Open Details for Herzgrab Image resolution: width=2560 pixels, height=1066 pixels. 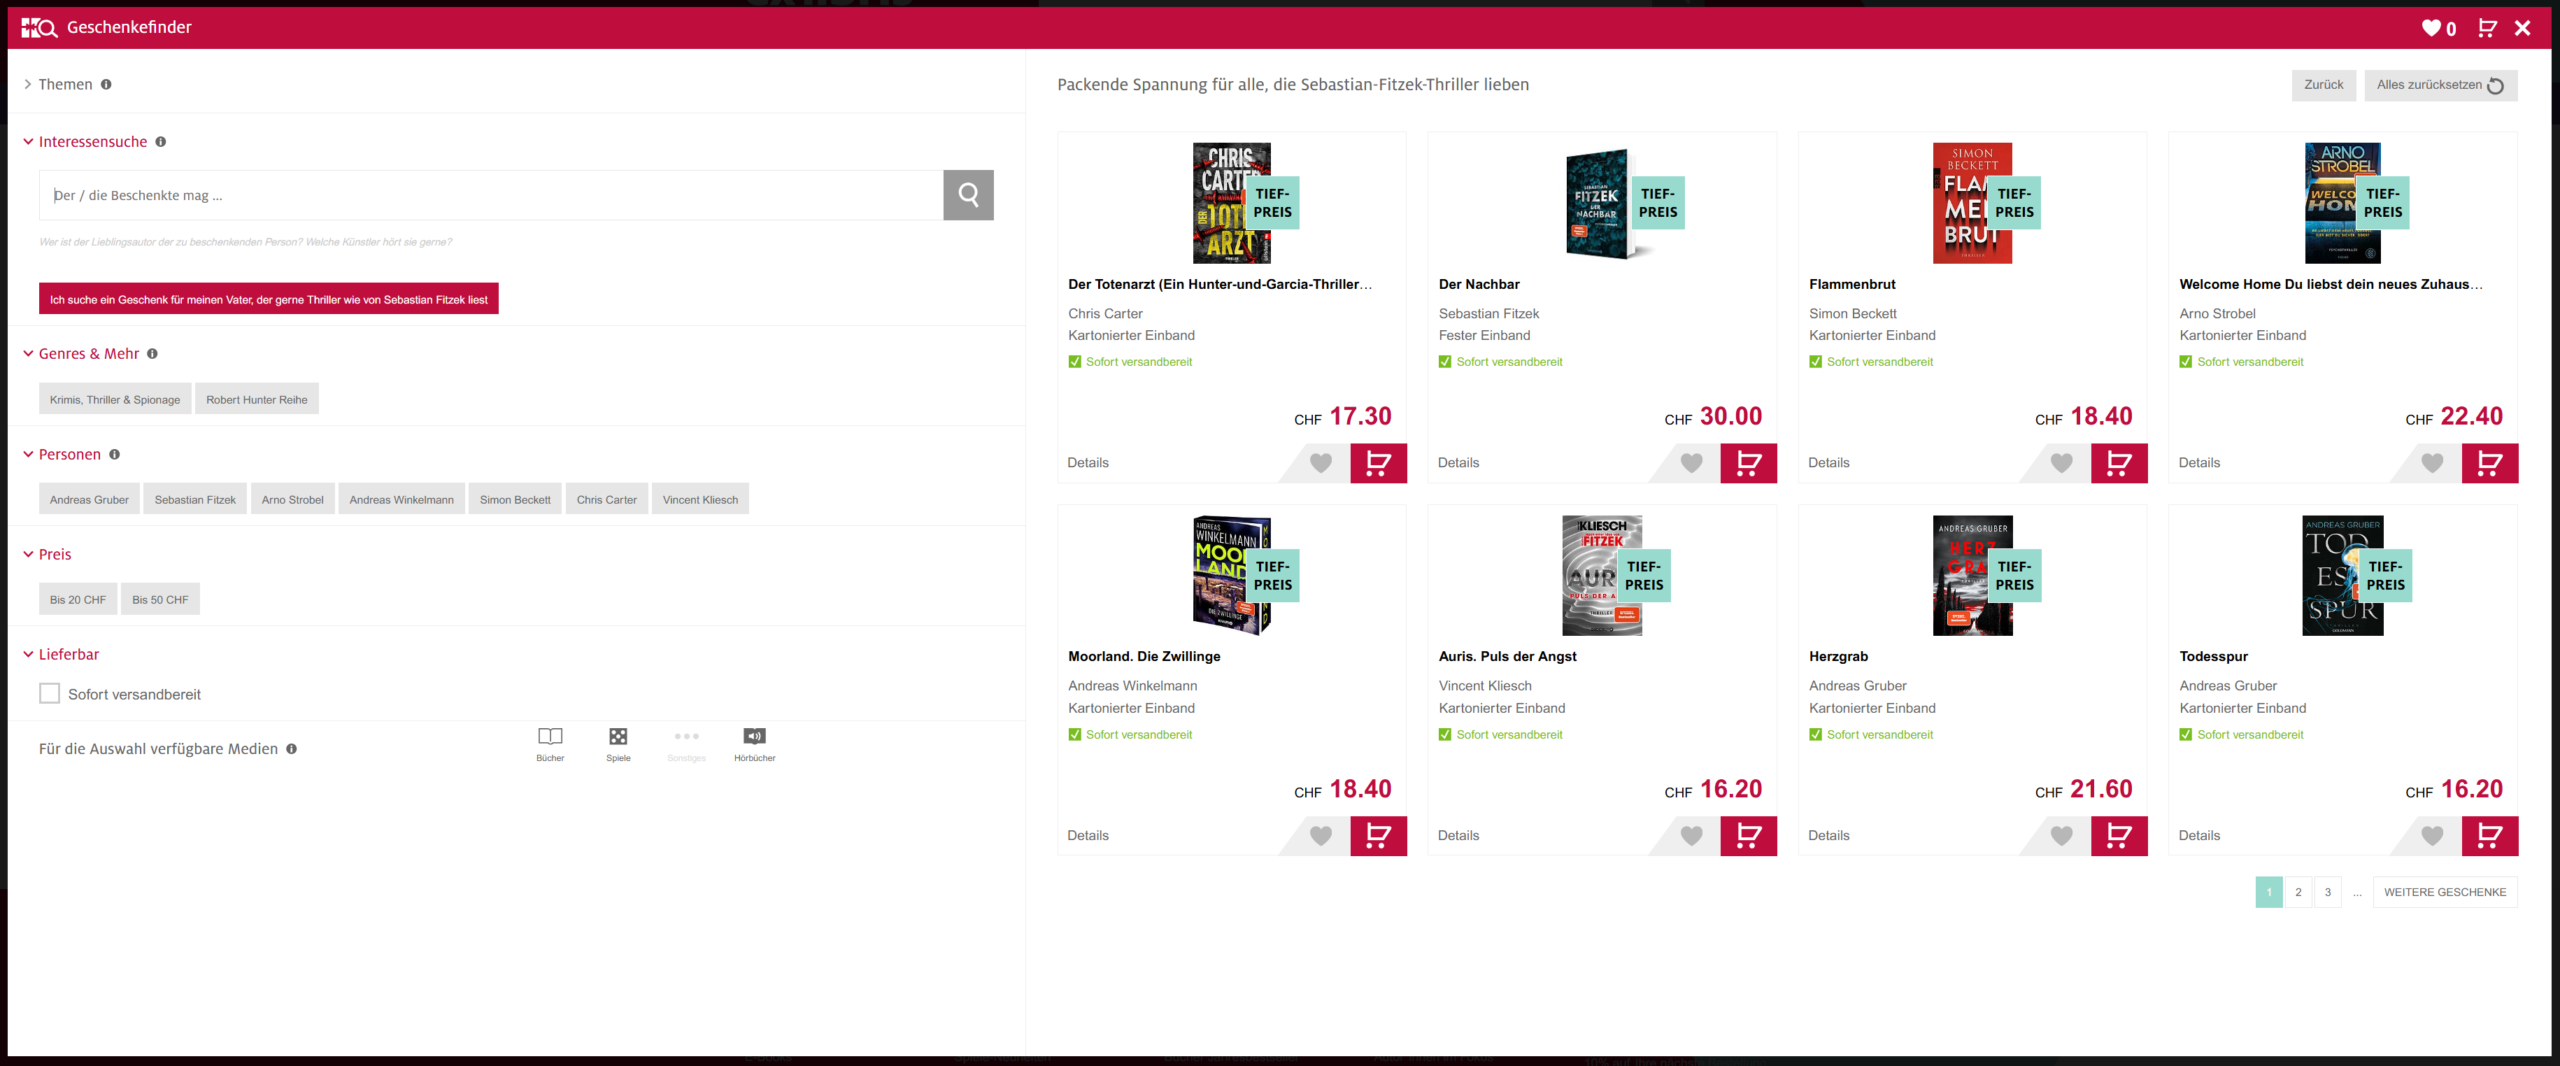click(1829, 836)
